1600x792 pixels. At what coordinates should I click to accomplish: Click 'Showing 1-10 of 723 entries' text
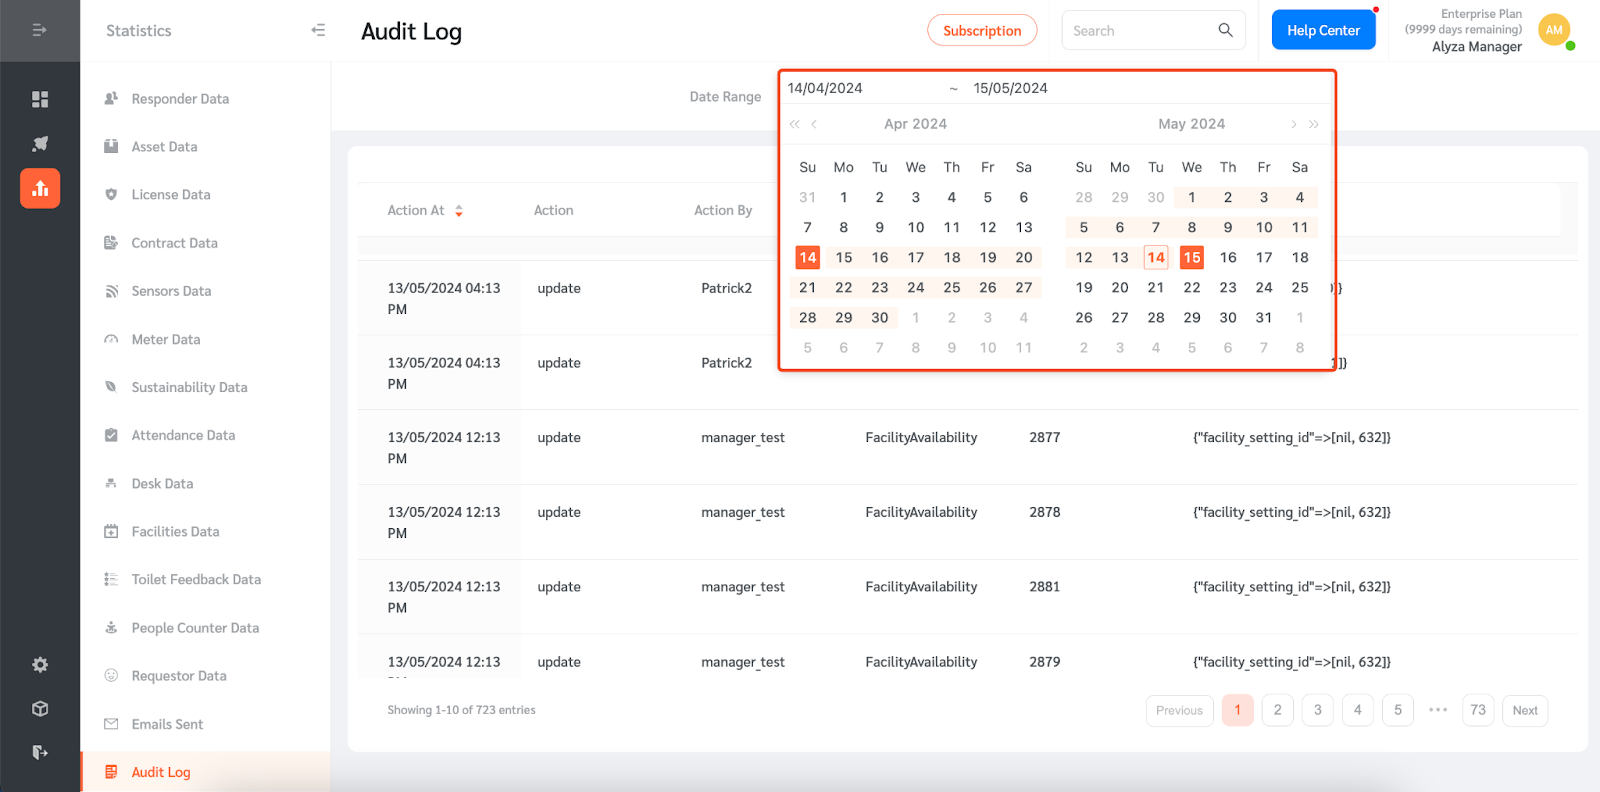461,710
